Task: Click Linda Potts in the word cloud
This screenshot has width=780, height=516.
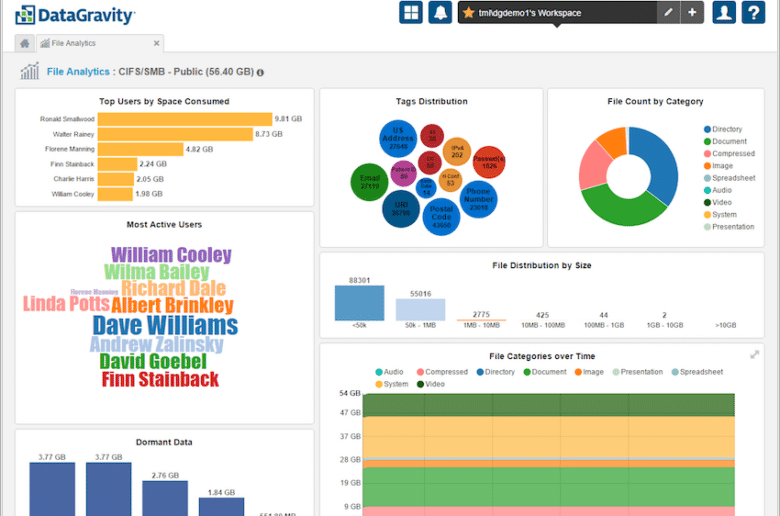Action: point(66,304)
